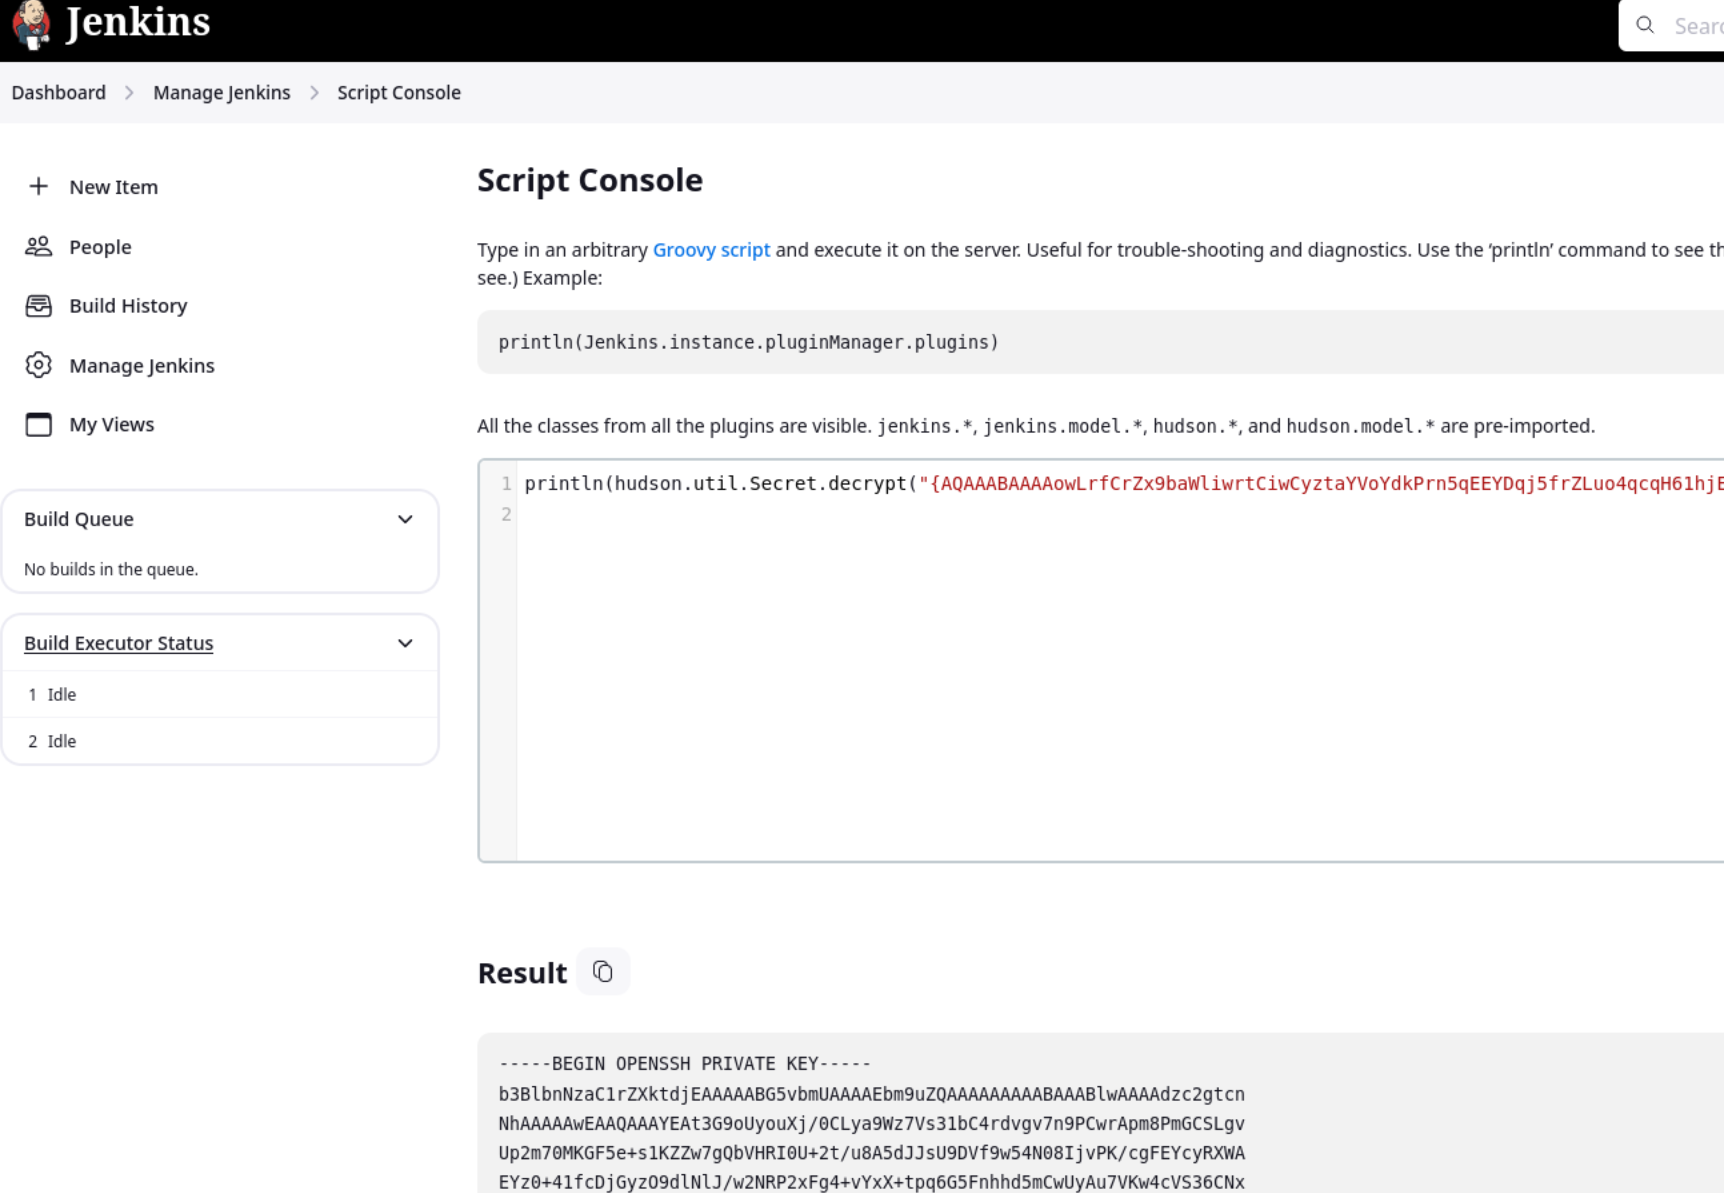Open the Build Executor Status link

pyautogui.click(x=119, y=644)
